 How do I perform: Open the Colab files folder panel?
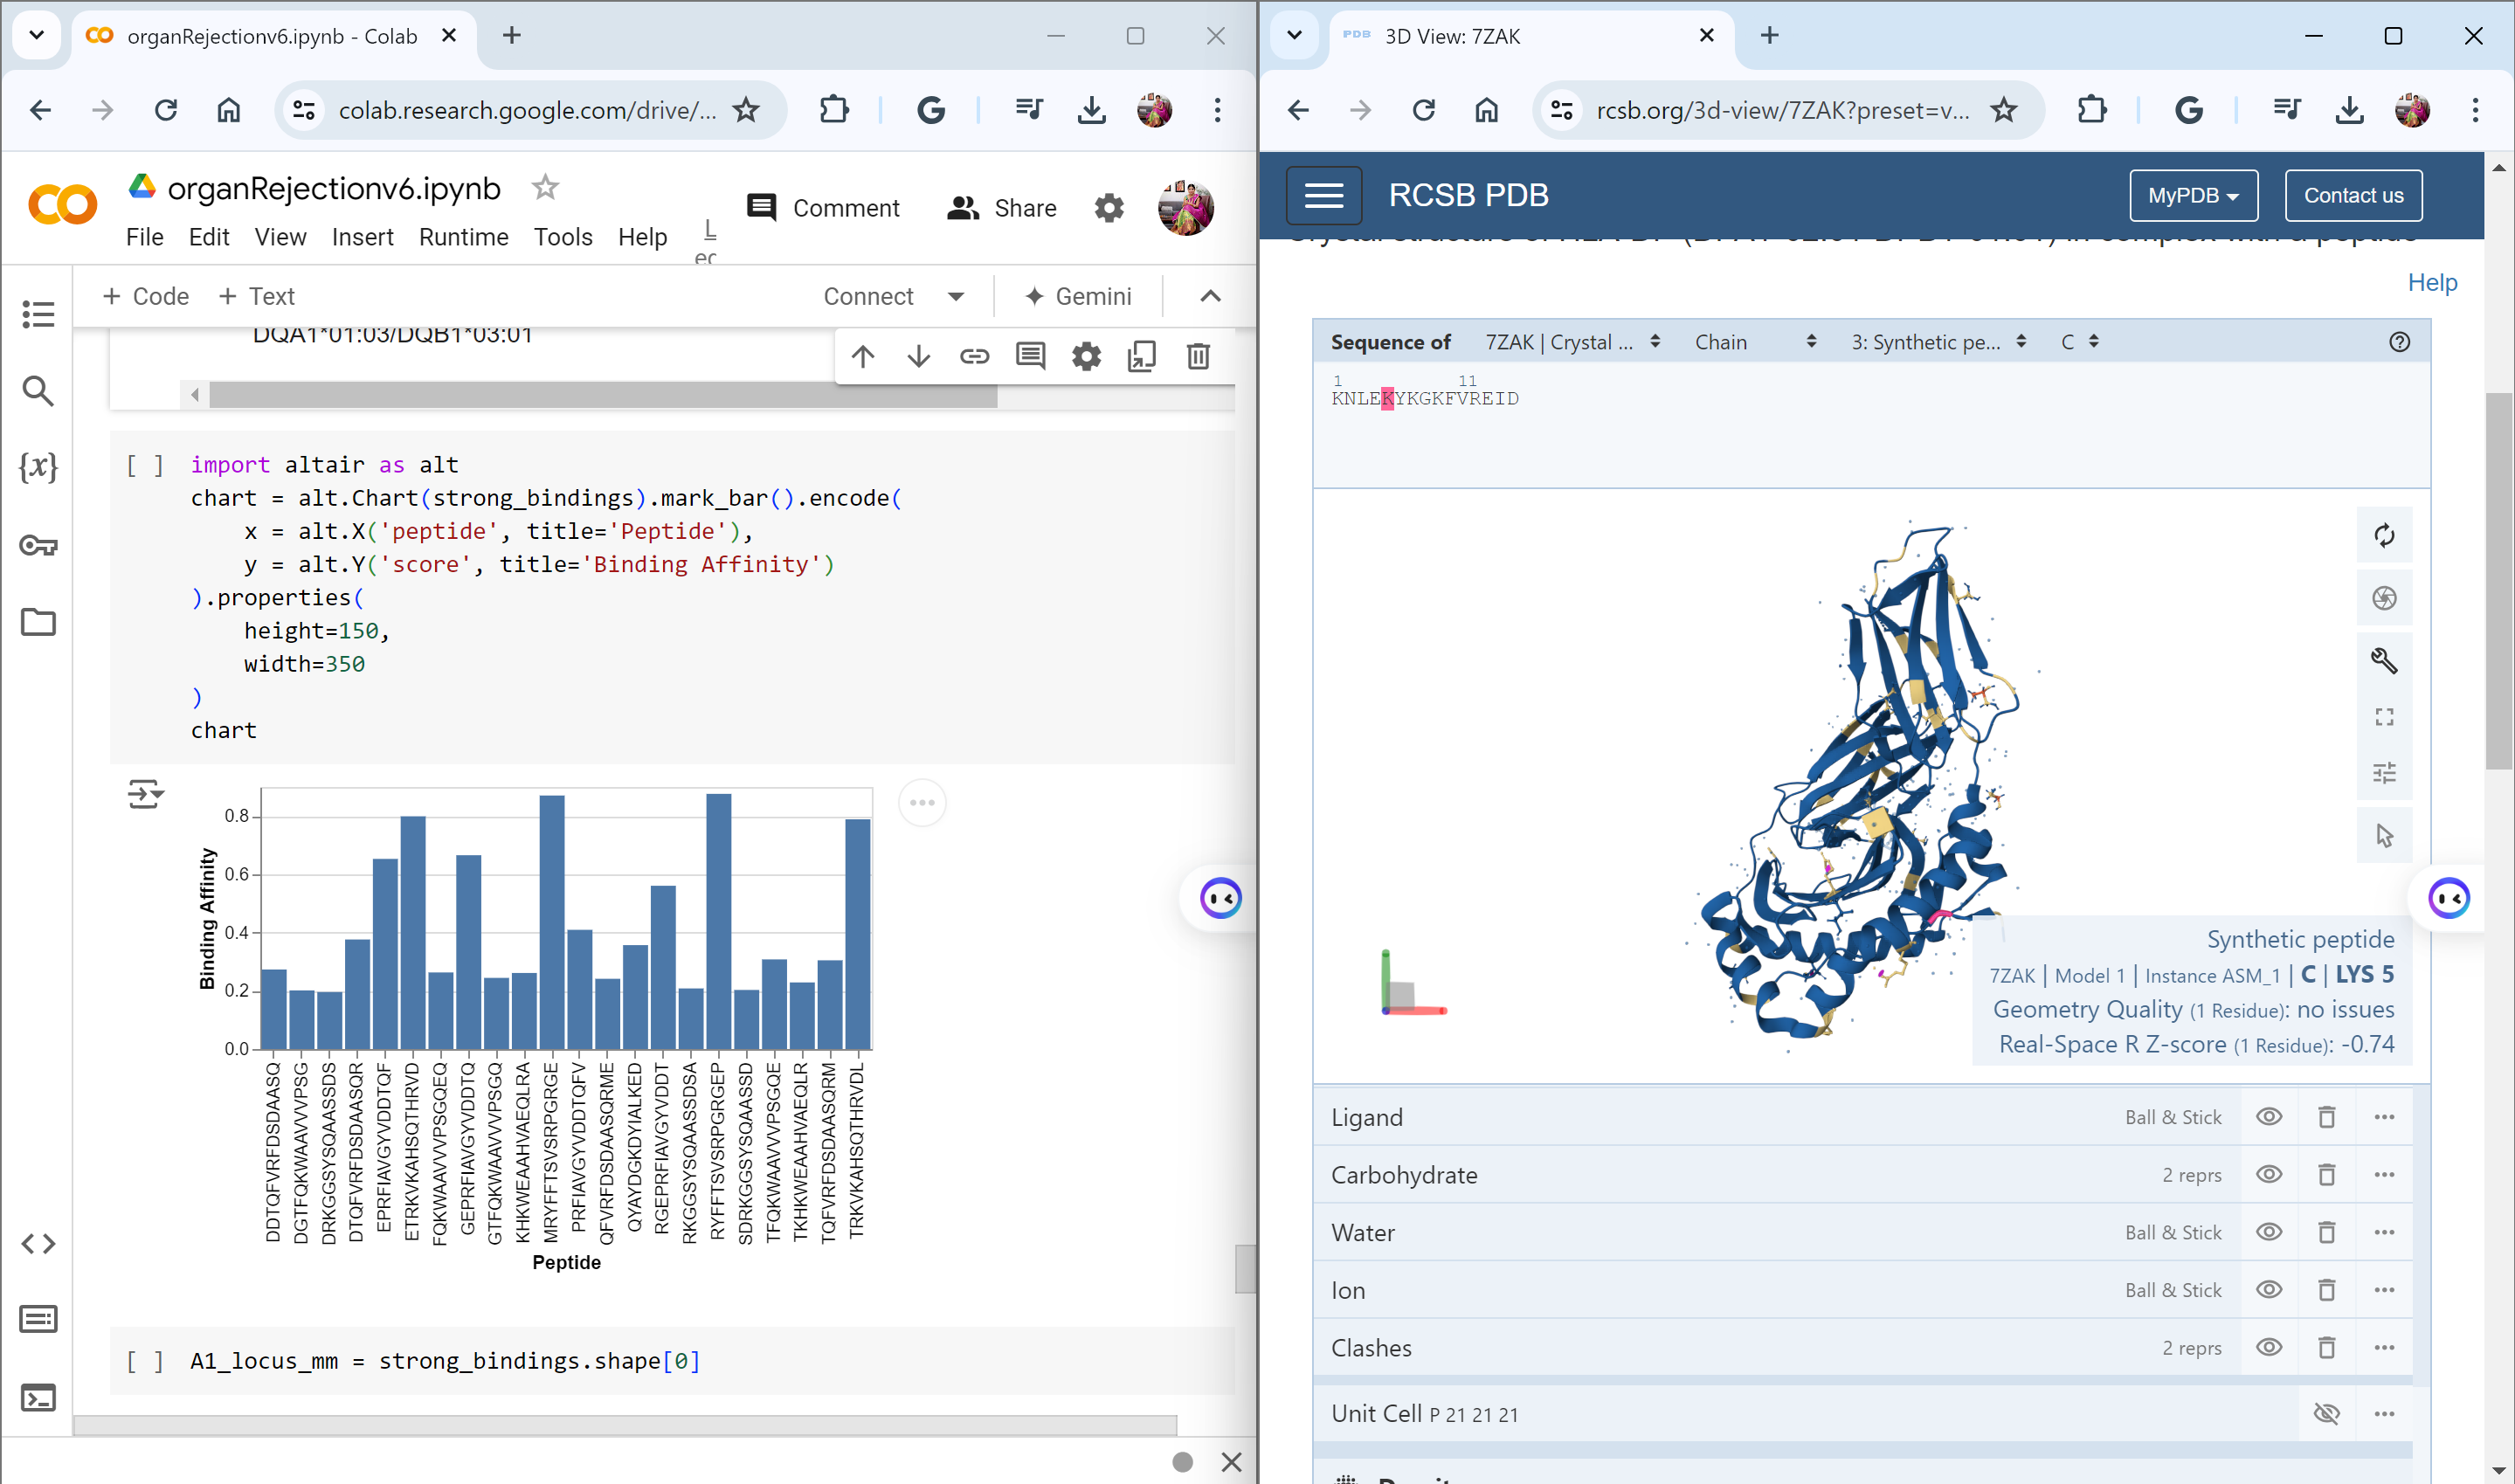coord(38,622)
